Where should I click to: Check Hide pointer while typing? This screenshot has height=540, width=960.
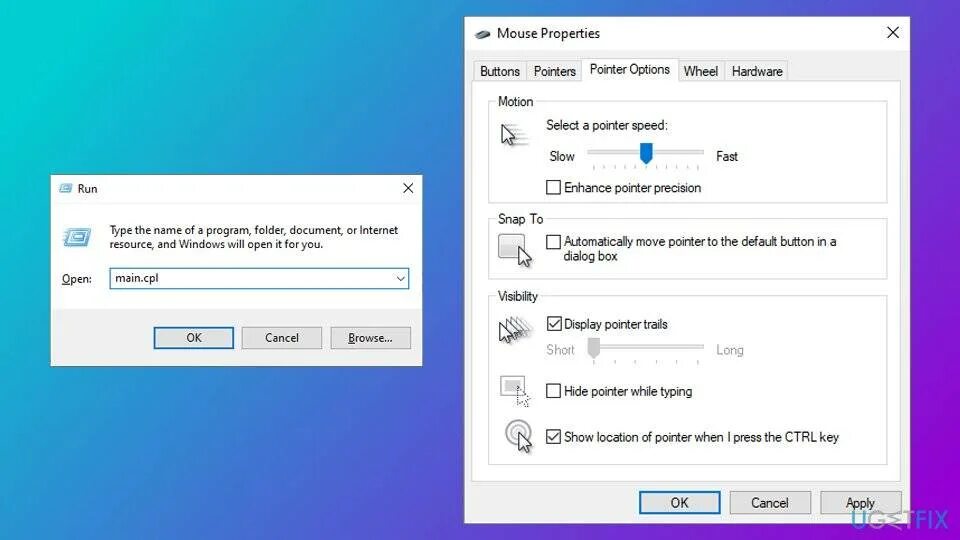pyautogui.click(x=553, y=391)
